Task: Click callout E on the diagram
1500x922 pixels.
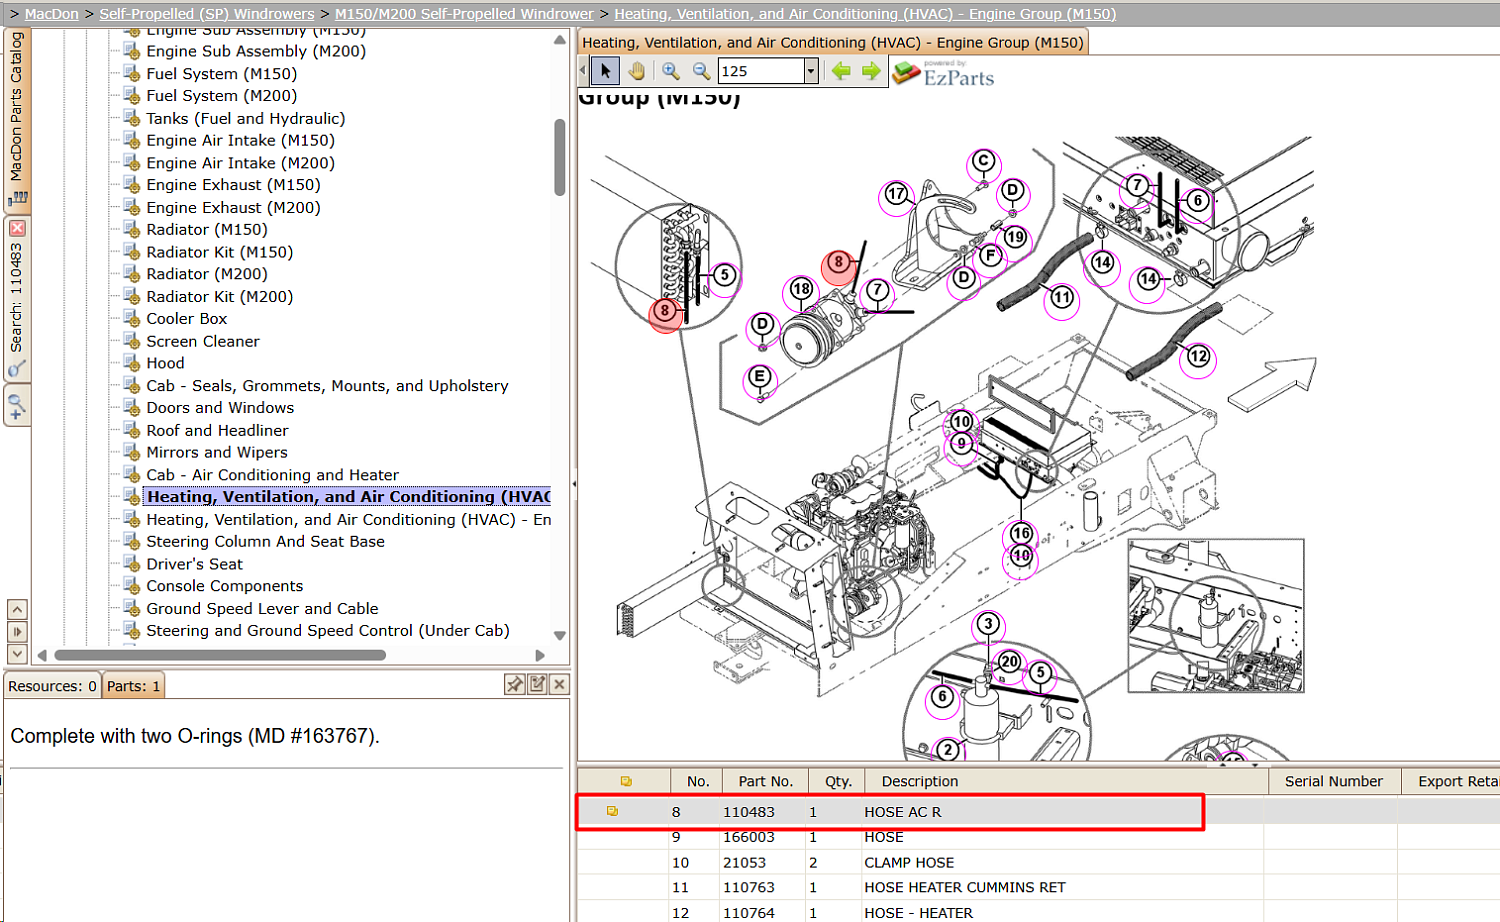Action: pyautogui.click(x=760, y=377)
